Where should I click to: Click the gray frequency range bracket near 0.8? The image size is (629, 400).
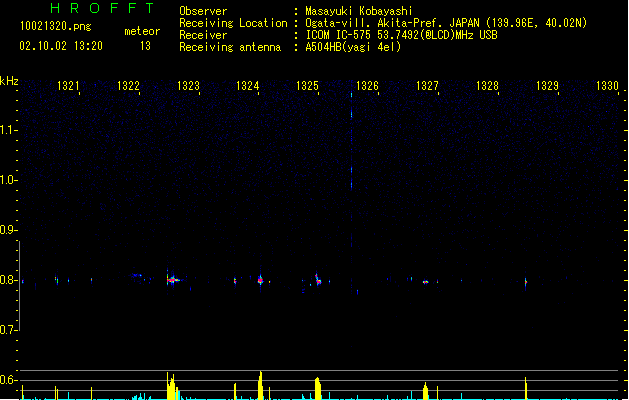pos(19,286)
